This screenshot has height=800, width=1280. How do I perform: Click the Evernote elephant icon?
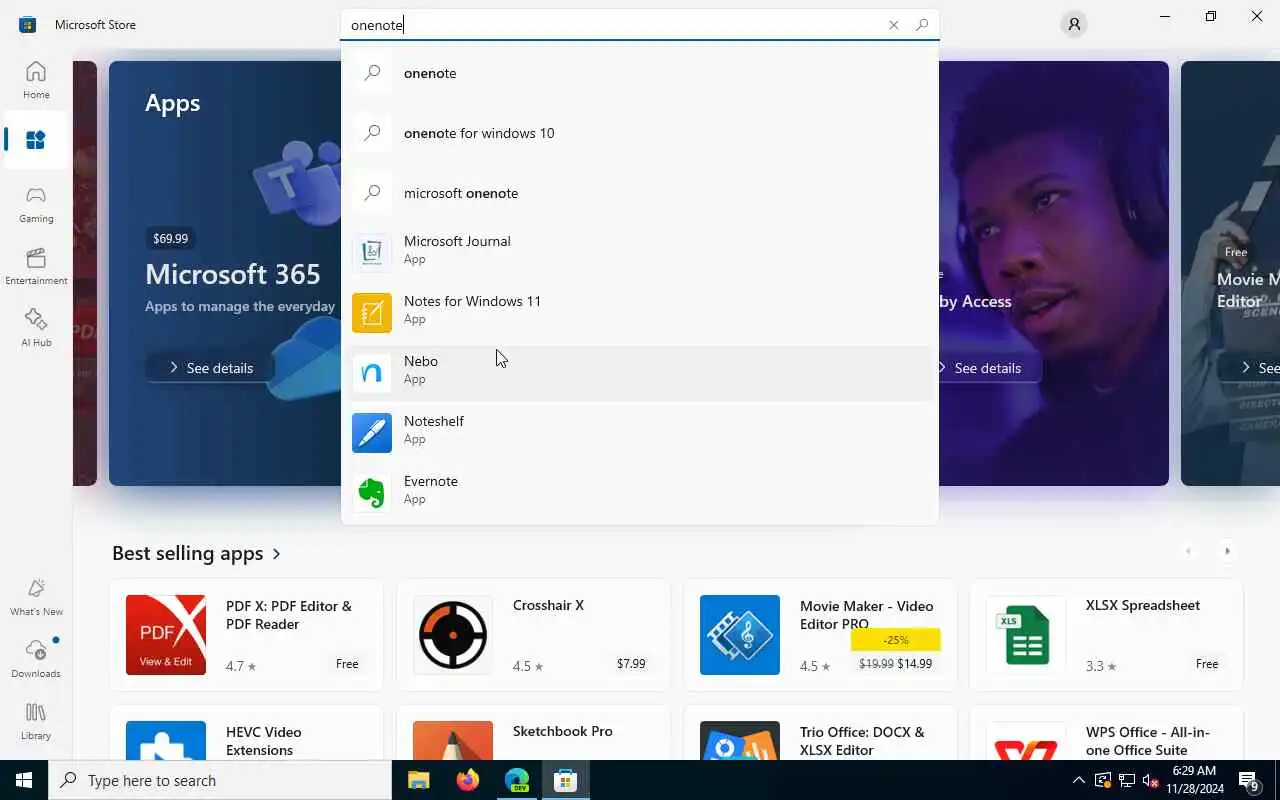click(x=372, y=493)
